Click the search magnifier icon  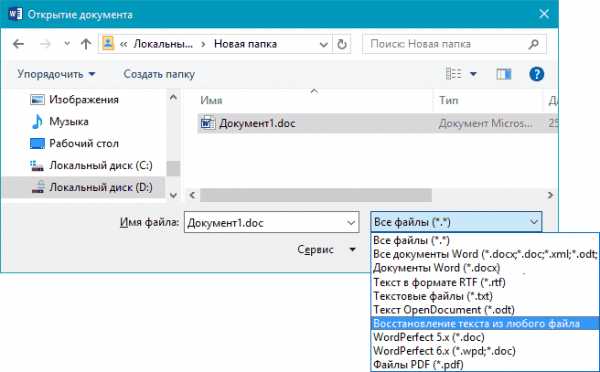click(x=533, y=44)
